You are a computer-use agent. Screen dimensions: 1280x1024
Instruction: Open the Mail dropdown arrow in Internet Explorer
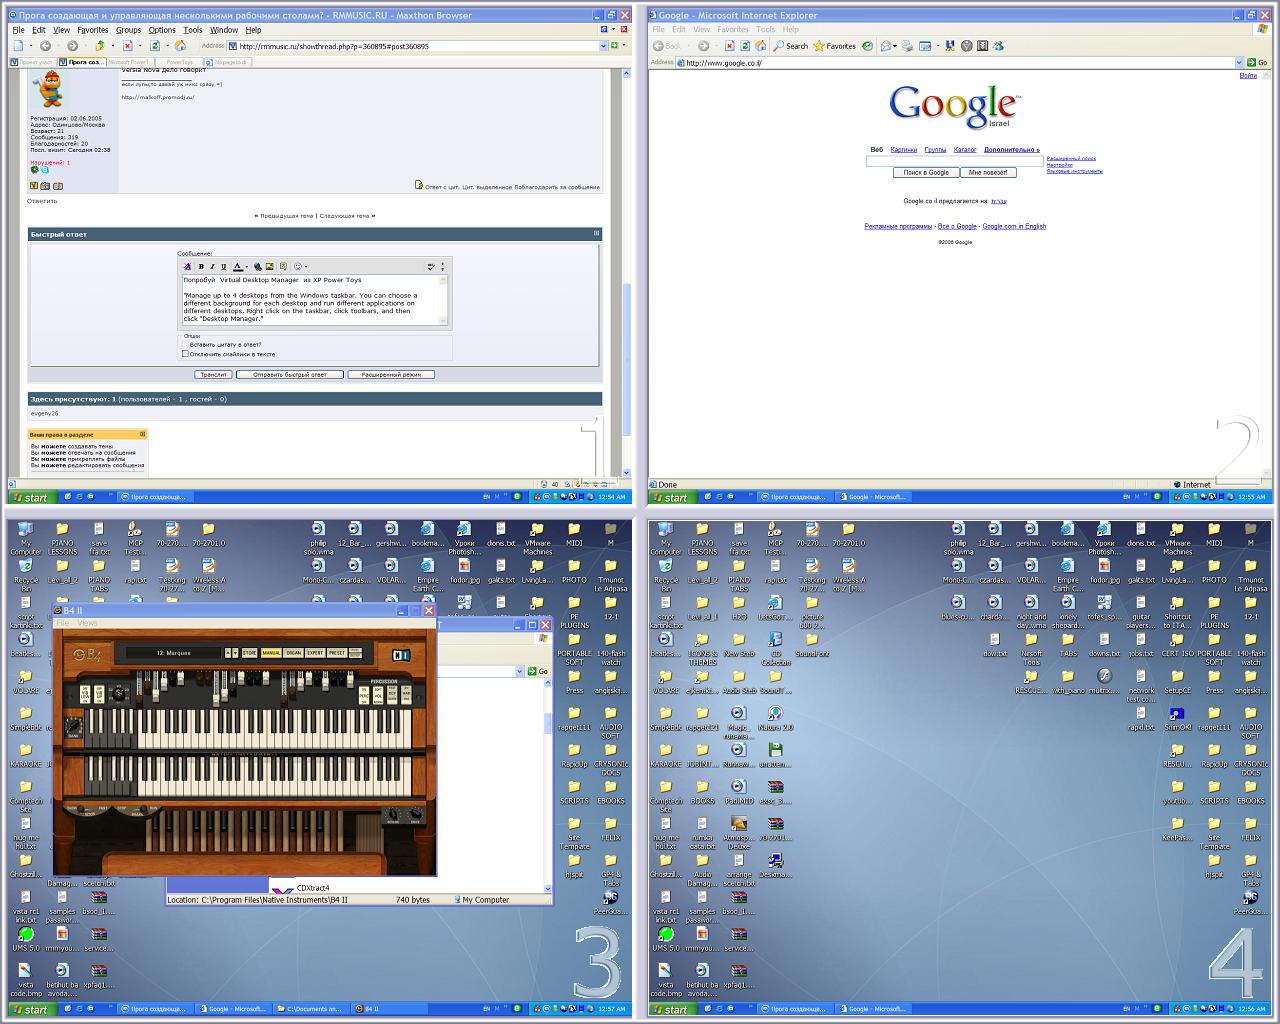click(894, 46)
